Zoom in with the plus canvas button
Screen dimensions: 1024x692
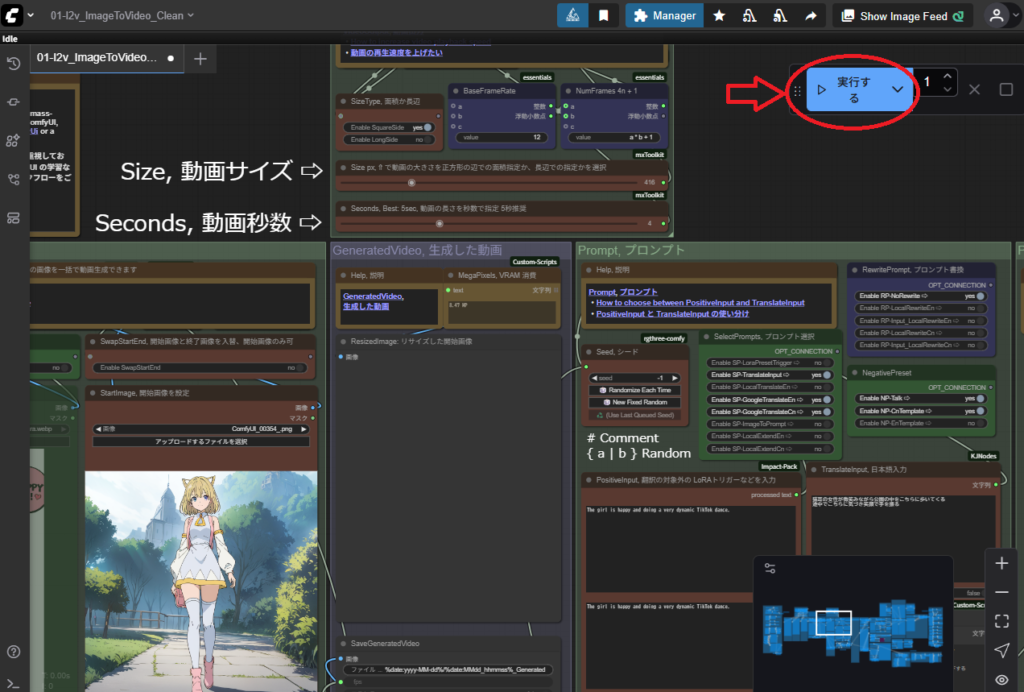(x=1002, y=563)
